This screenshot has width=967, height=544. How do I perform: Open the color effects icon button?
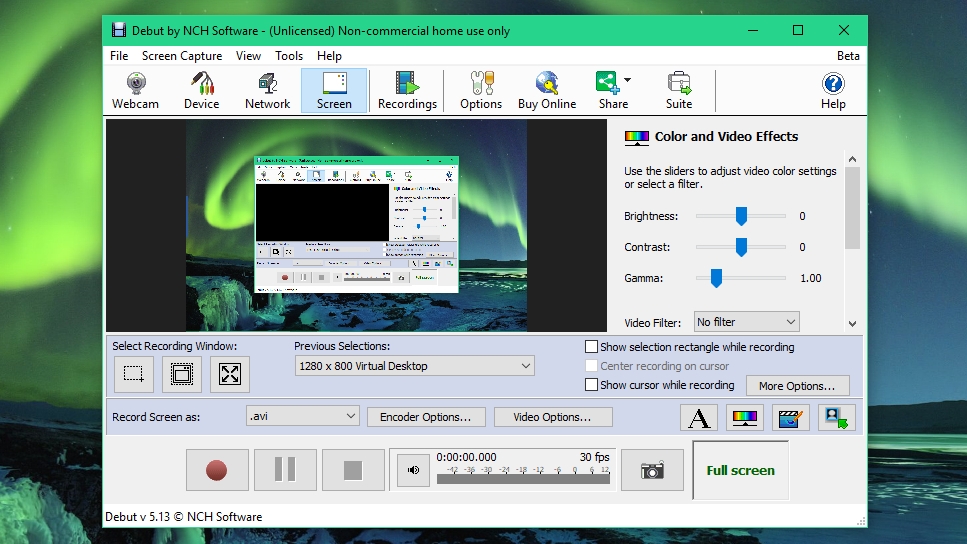tap(744, 418)
